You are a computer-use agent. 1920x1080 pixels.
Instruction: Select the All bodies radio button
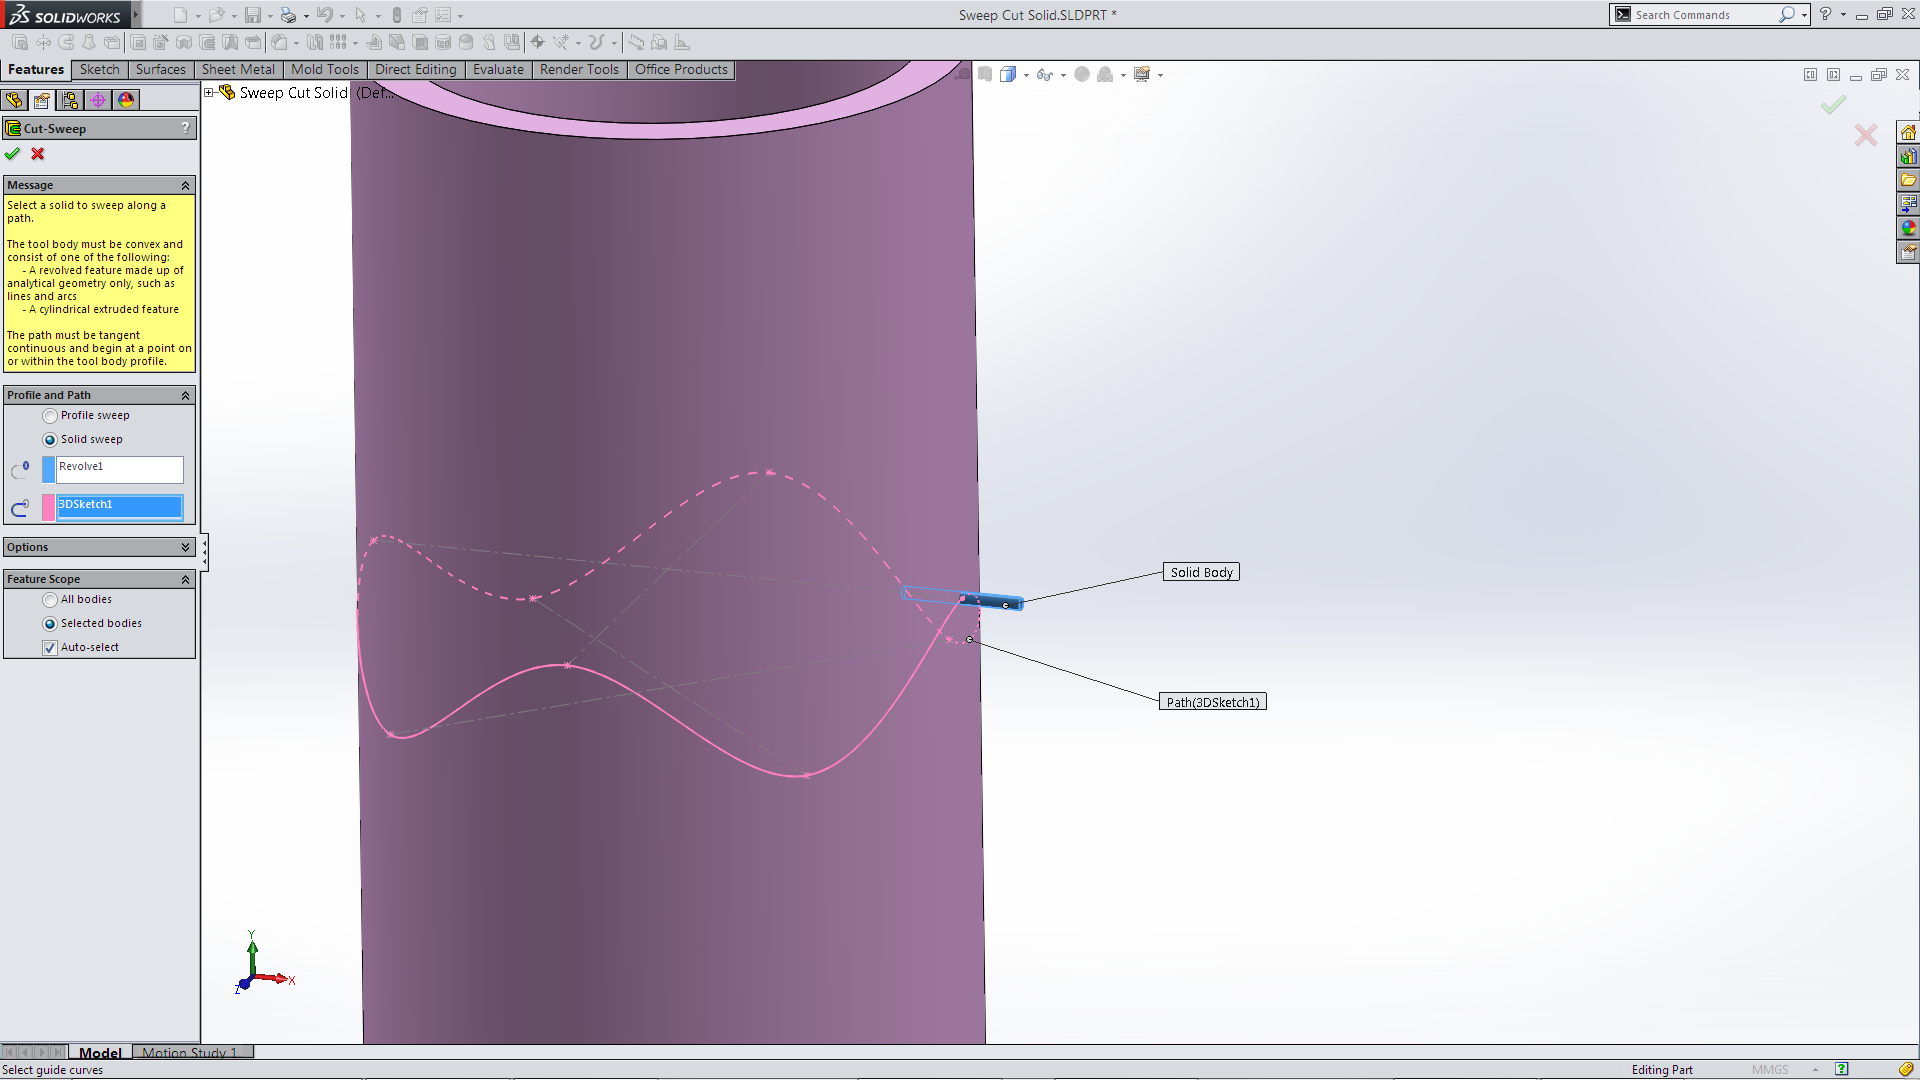[x=50, y=600]
